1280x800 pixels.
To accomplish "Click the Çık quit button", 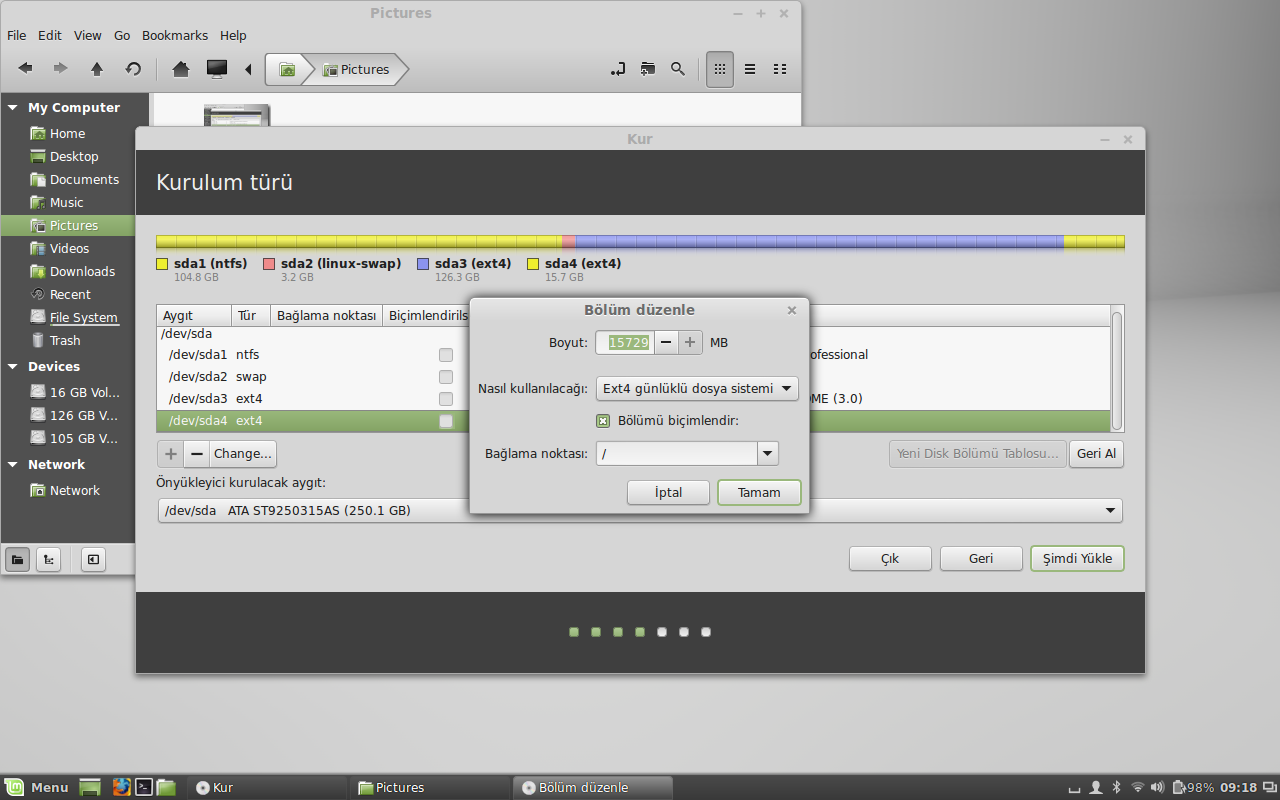I will coord(890,559).
